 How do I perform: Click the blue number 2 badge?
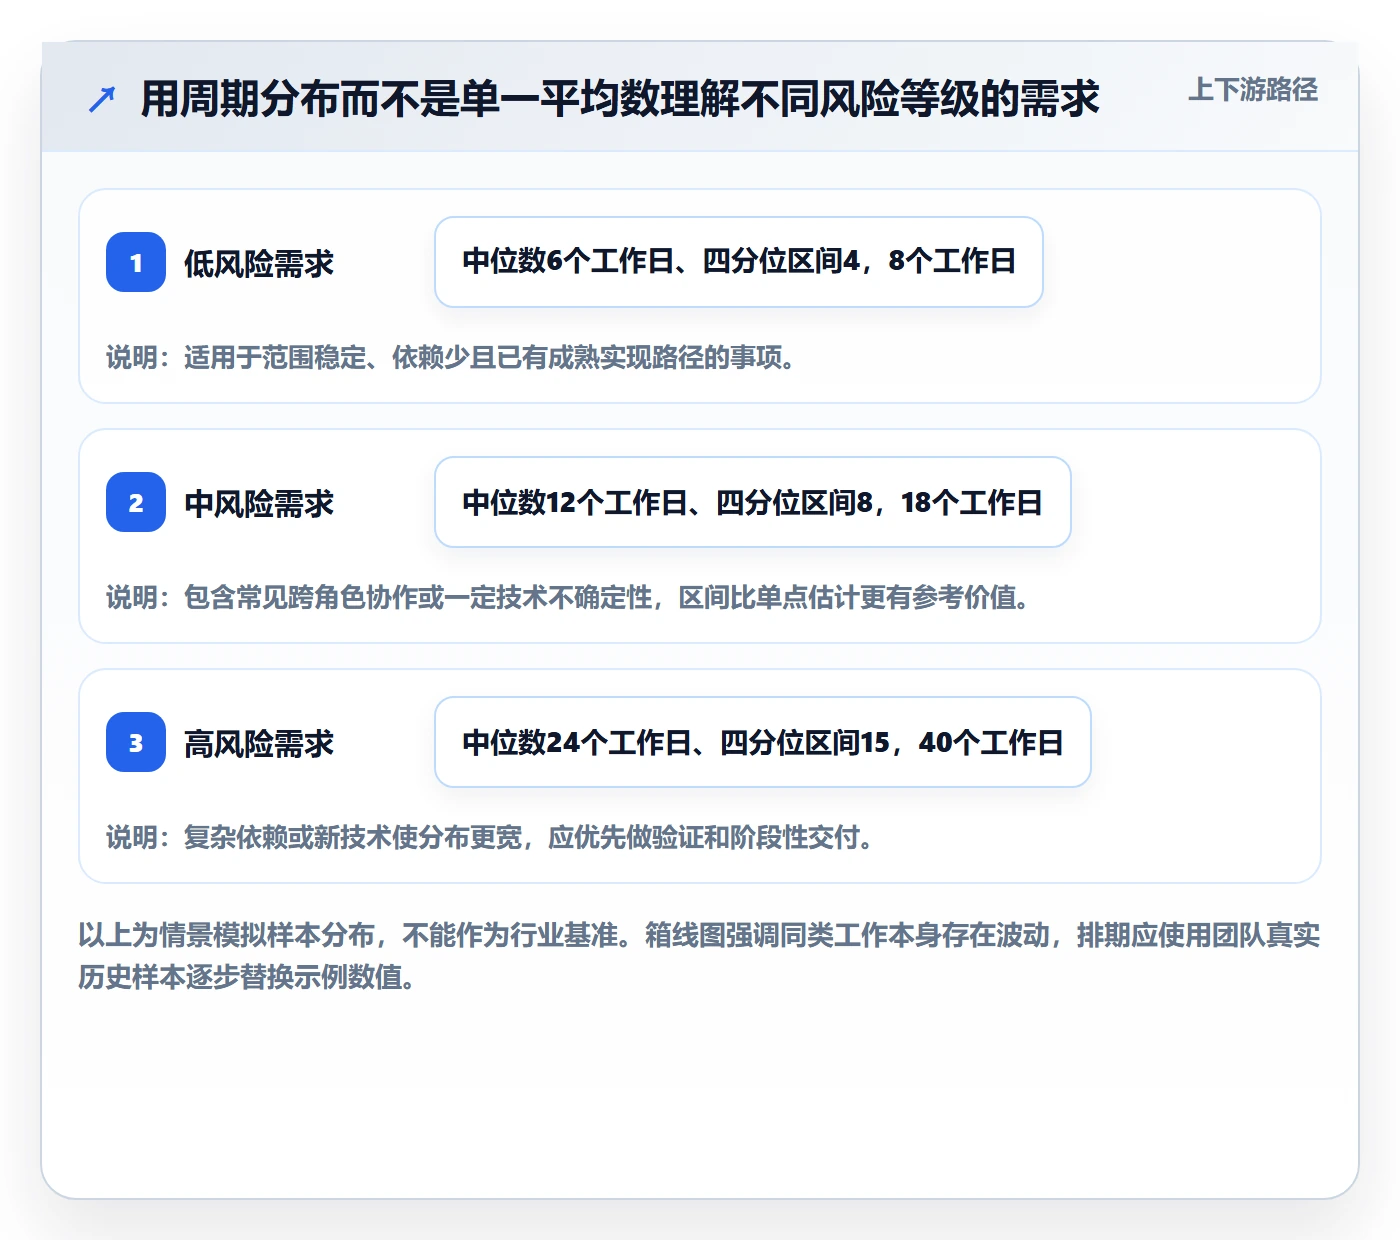point(136,502)
